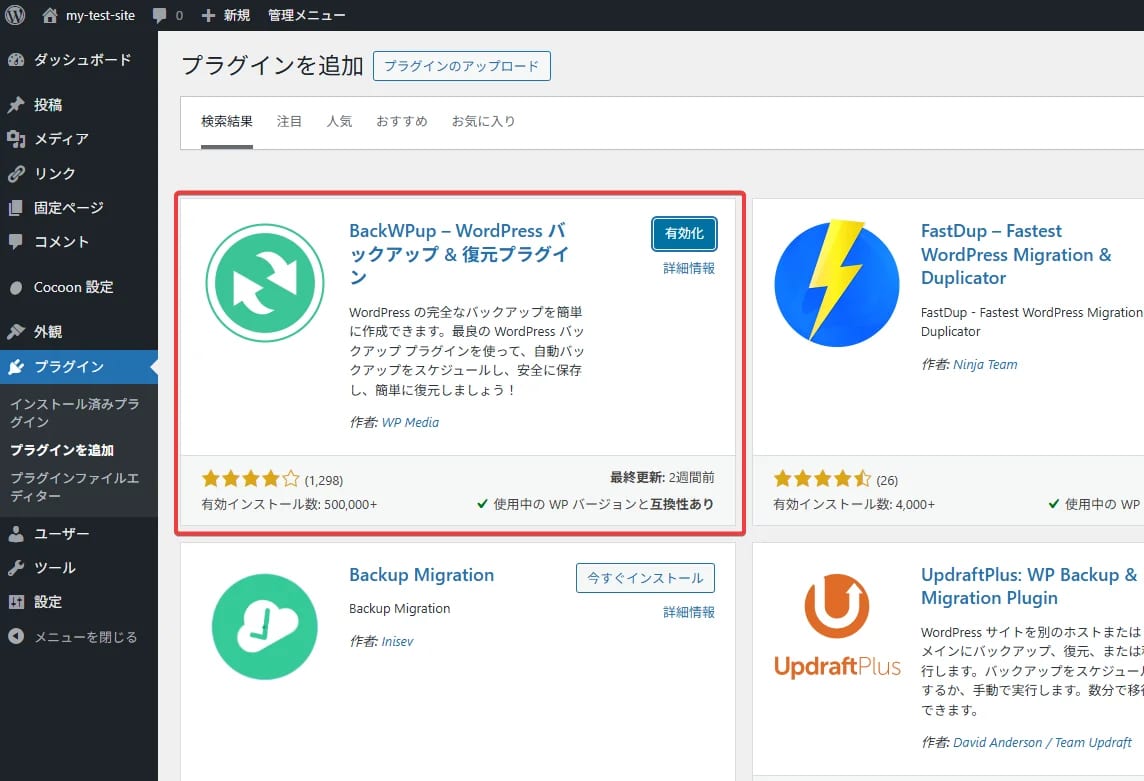The height and width of the screenshot is (781, 1144).
Task: Switch to the お気に入り tab
Action: coord(483,122)
